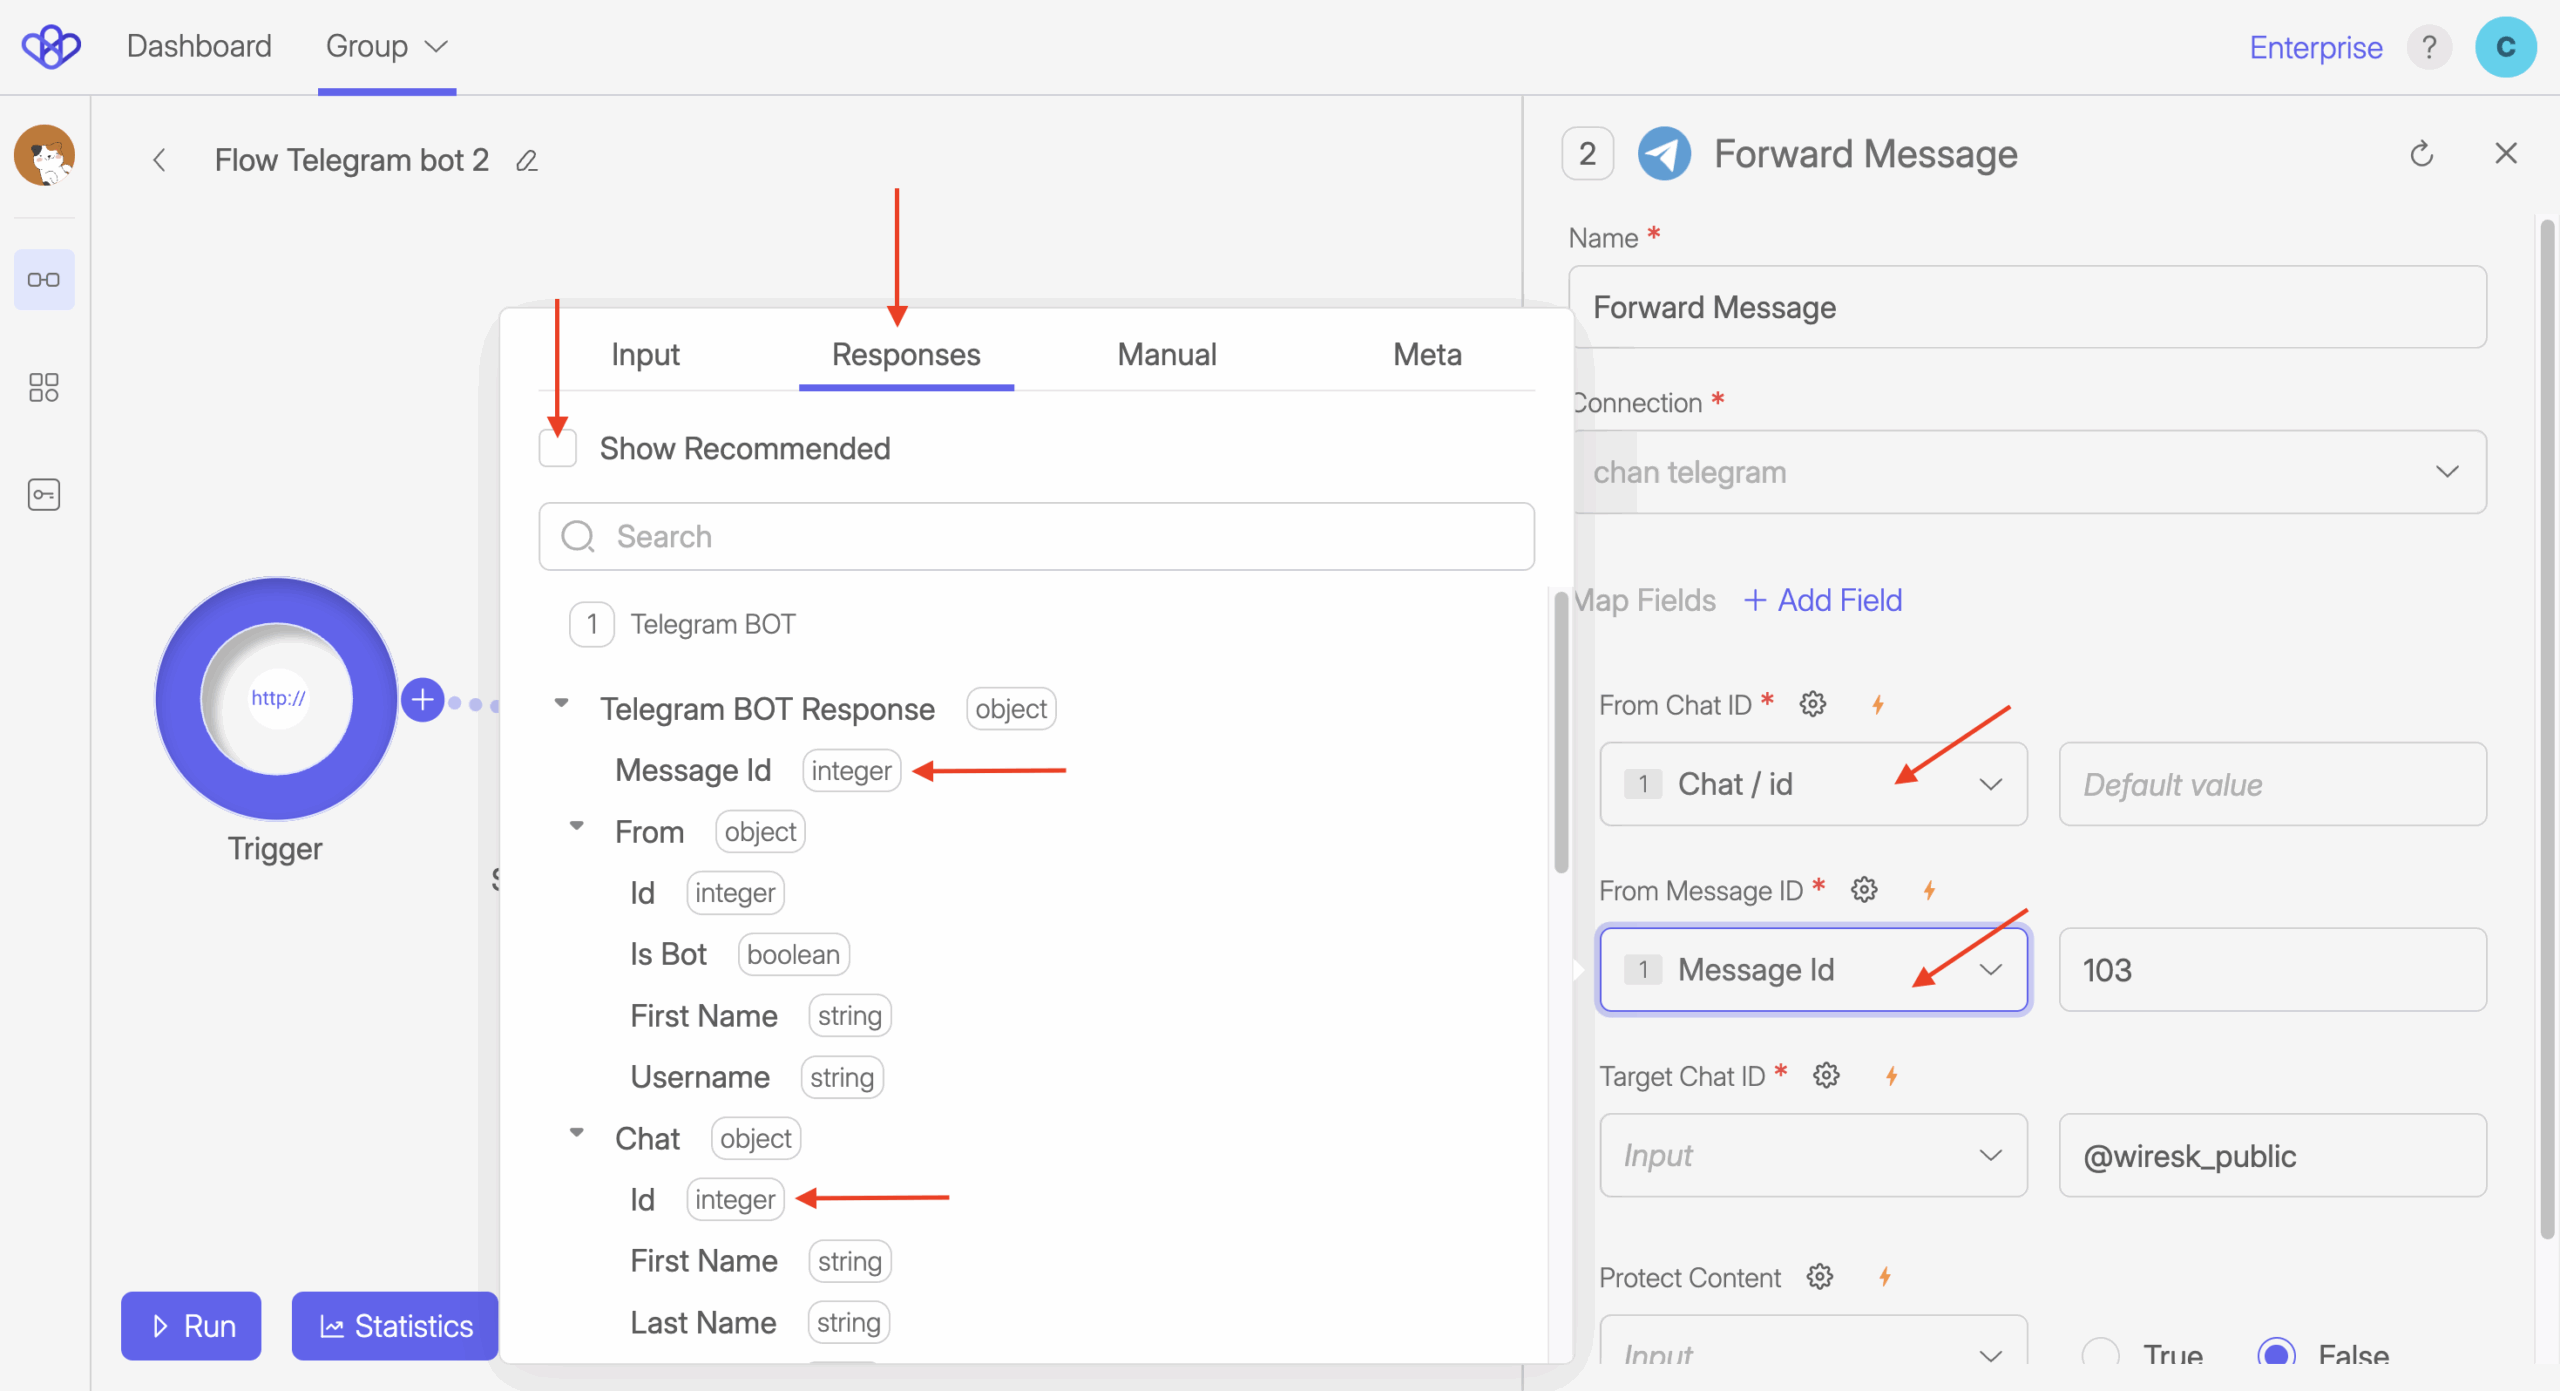Switch to the Input tab
The width and height of the screenshot is (2560, 1391).
(645, 354)
